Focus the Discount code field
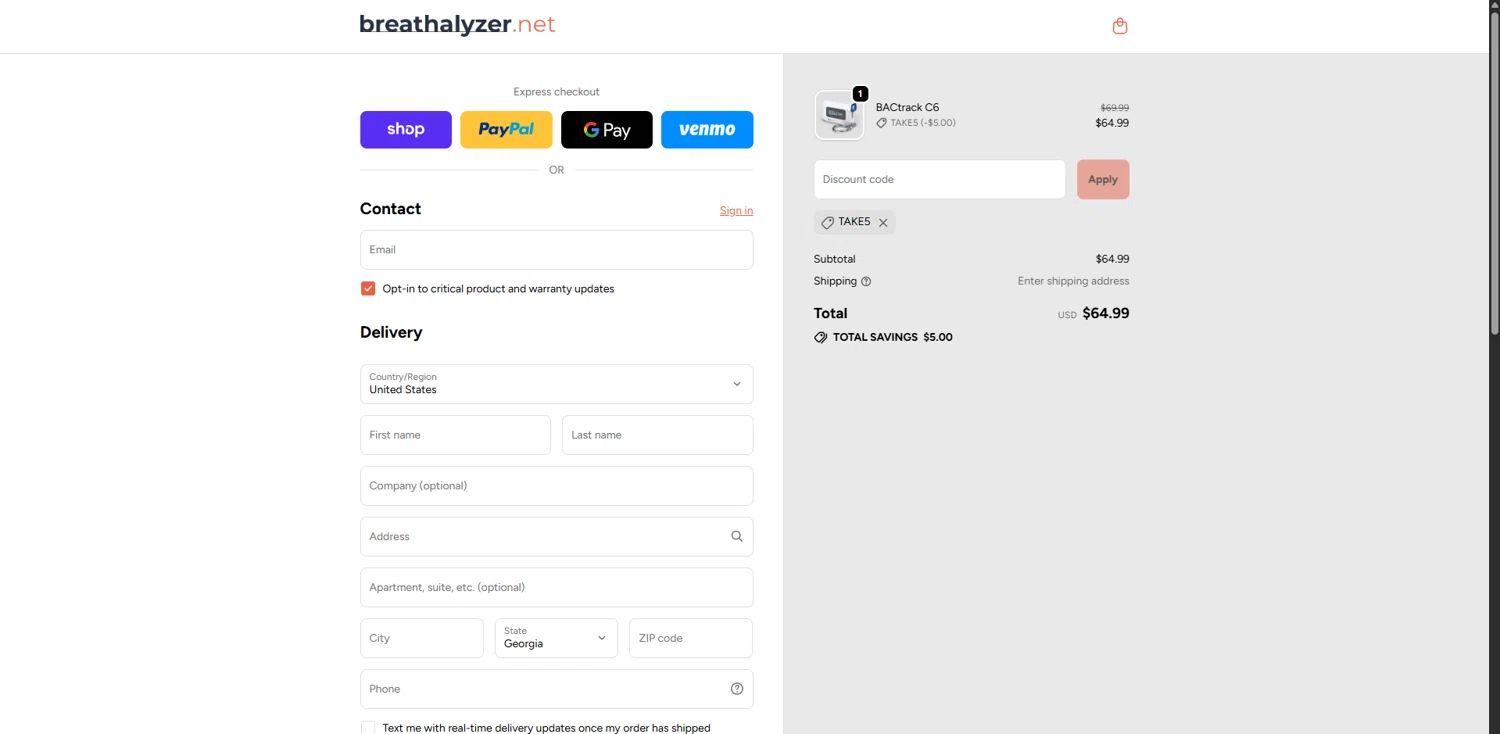 click(939, 180)
